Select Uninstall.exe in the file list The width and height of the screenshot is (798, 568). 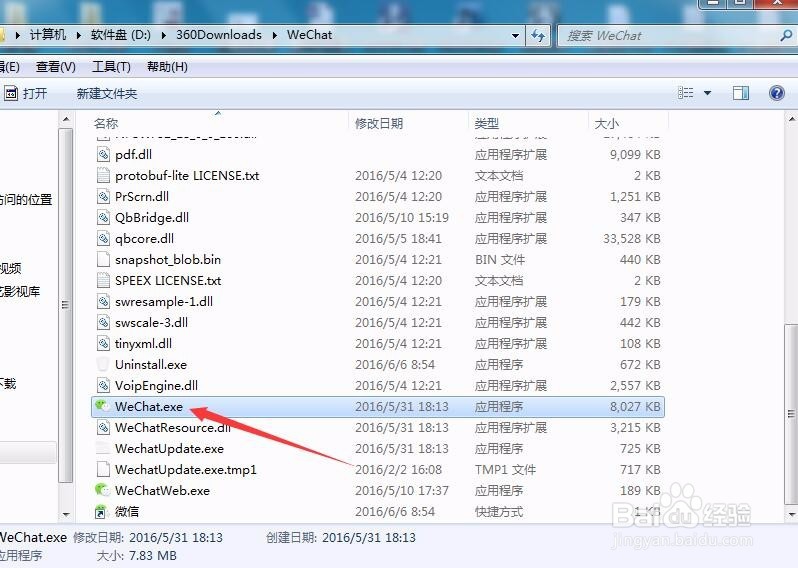(150, 365)
